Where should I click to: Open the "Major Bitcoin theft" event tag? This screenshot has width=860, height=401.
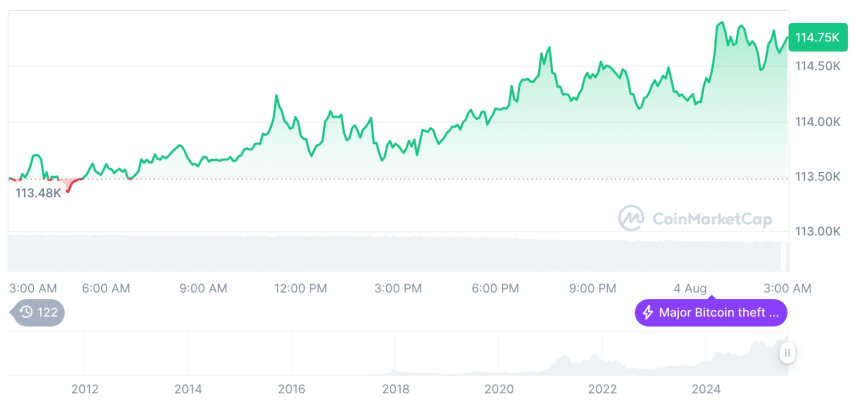(x=711, y=313)
